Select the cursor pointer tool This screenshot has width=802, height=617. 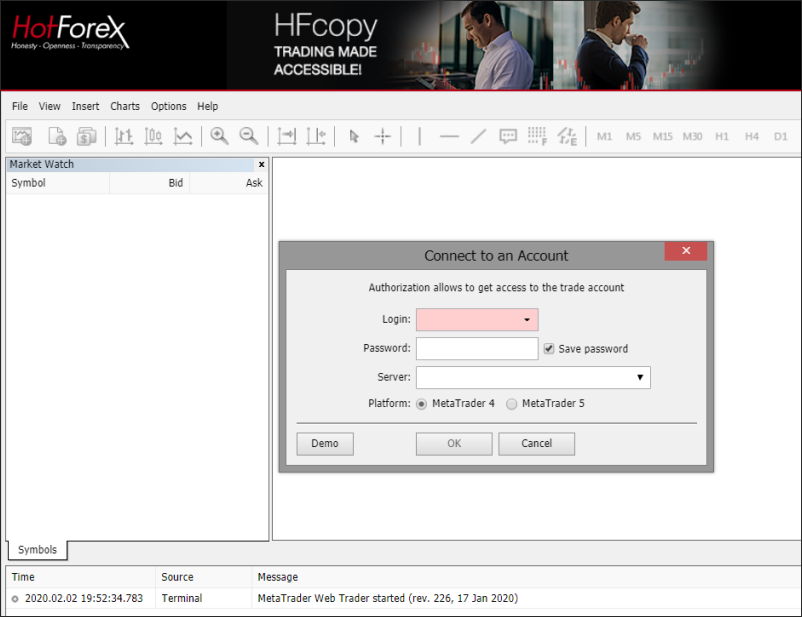click(354, 136)
